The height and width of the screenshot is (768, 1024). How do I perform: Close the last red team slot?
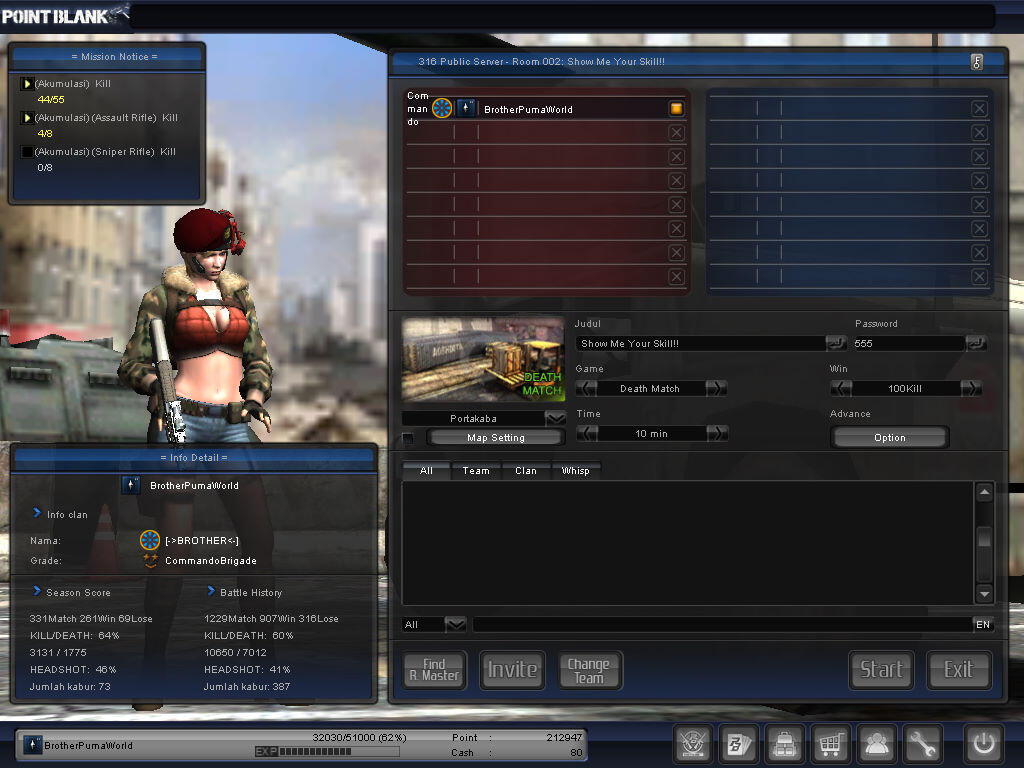click(677, 276)
